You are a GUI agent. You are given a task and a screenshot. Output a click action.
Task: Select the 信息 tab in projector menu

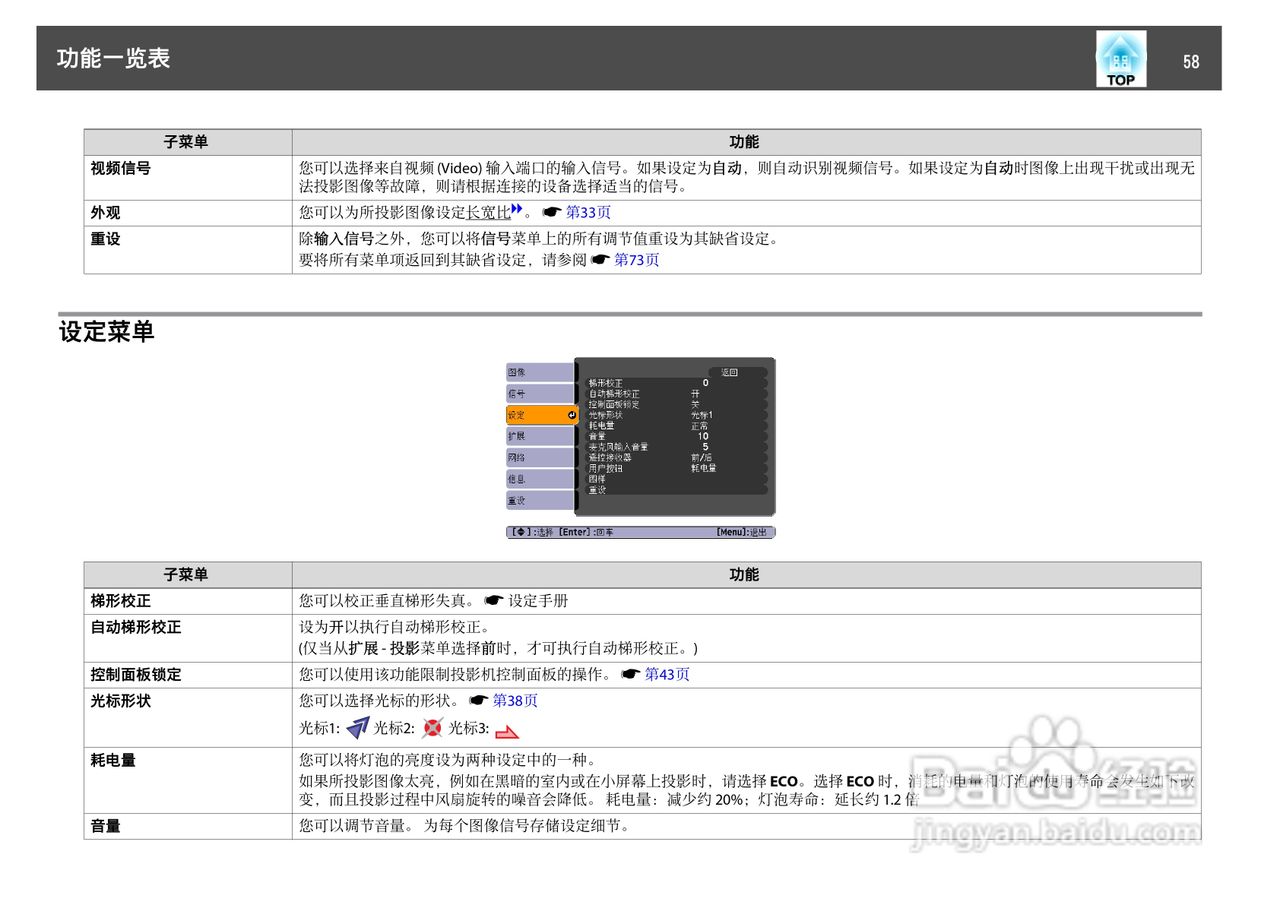tap(540, 478)
